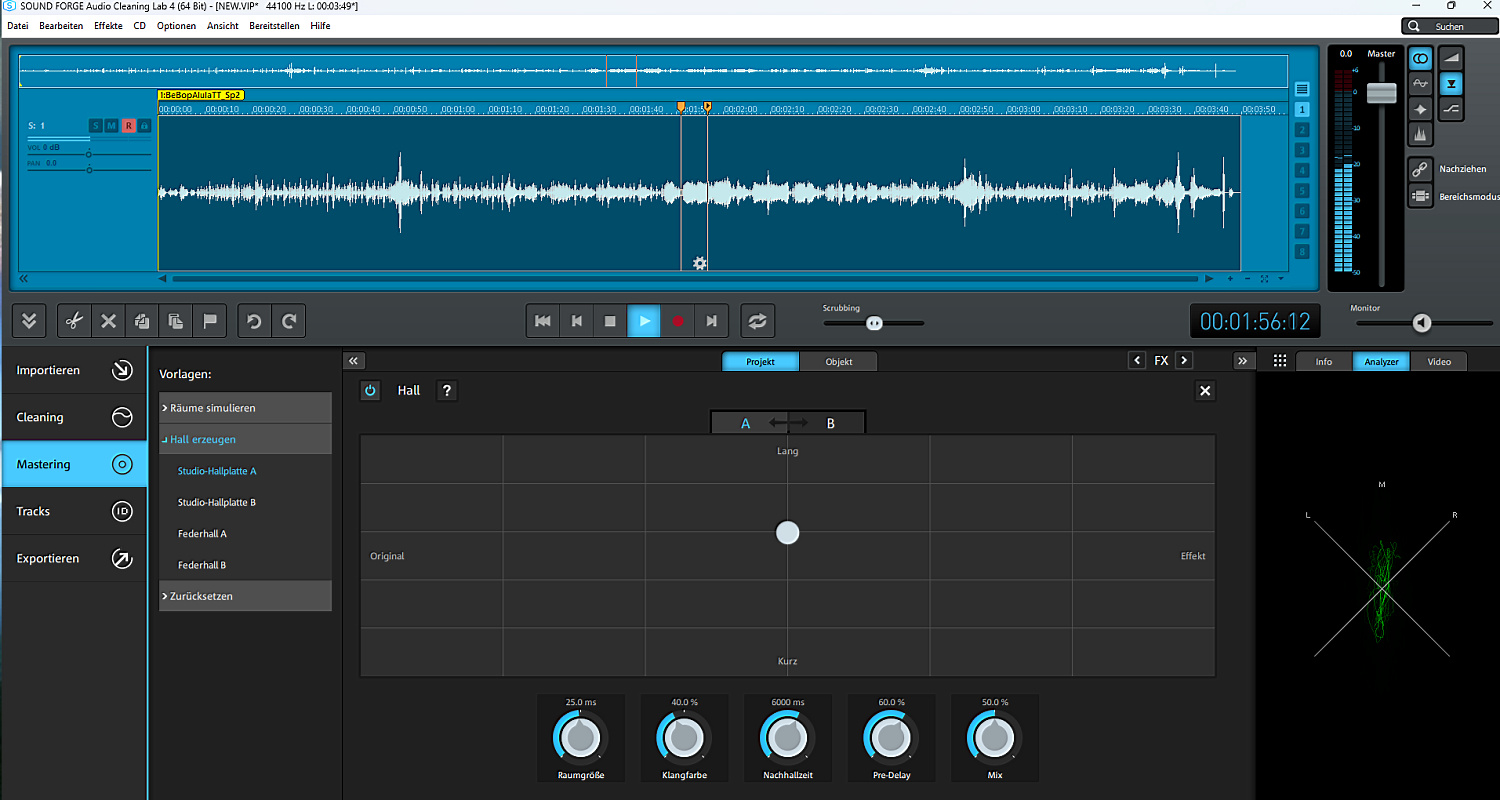Click the undo arrow icon

coord(254,321)
